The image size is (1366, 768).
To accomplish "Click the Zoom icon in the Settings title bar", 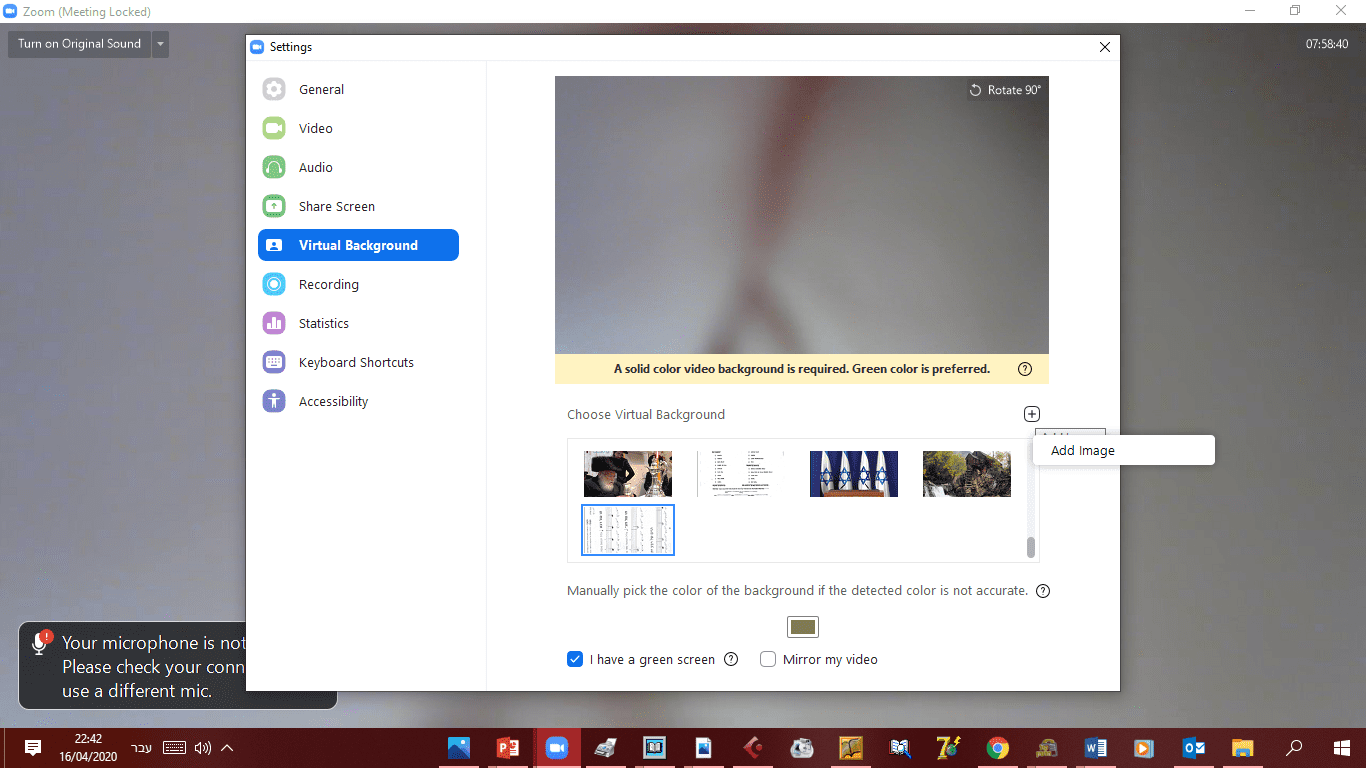I will 257,47.
